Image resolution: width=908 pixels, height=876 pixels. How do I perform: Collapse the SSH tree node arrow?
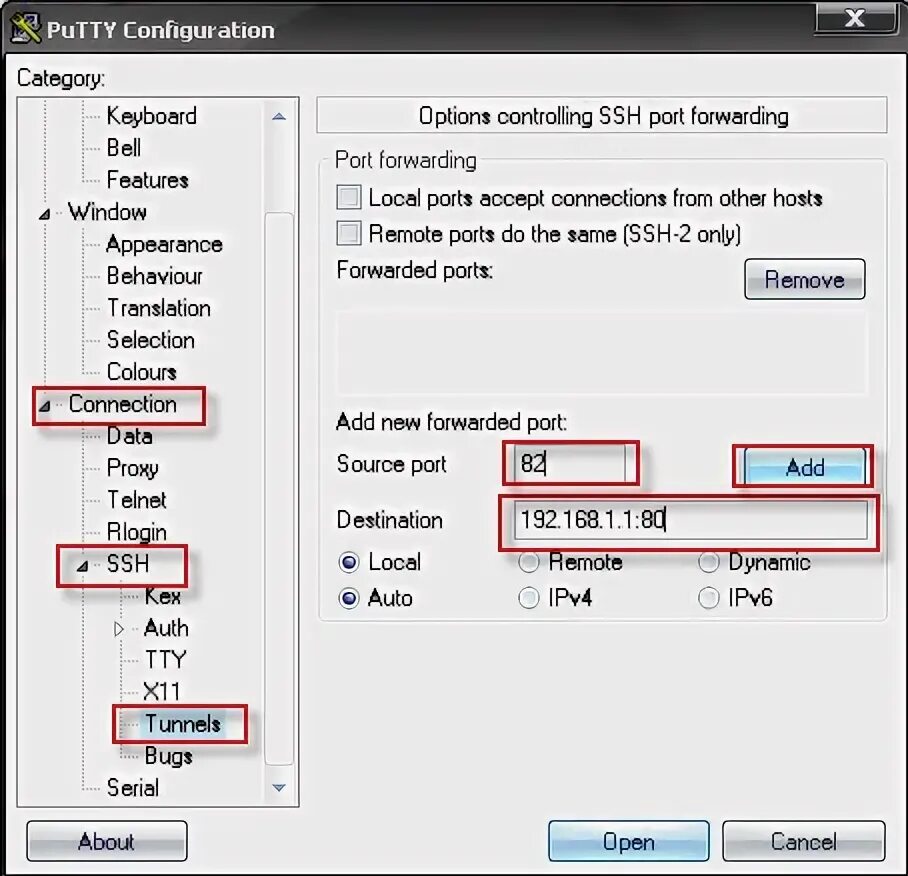(x=82, y=566)
